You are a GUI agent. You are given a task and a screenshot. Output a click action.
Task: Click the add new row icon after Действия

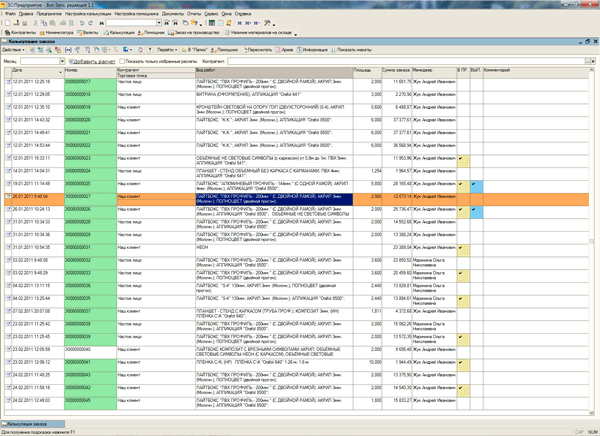click(x=32, y=50)
